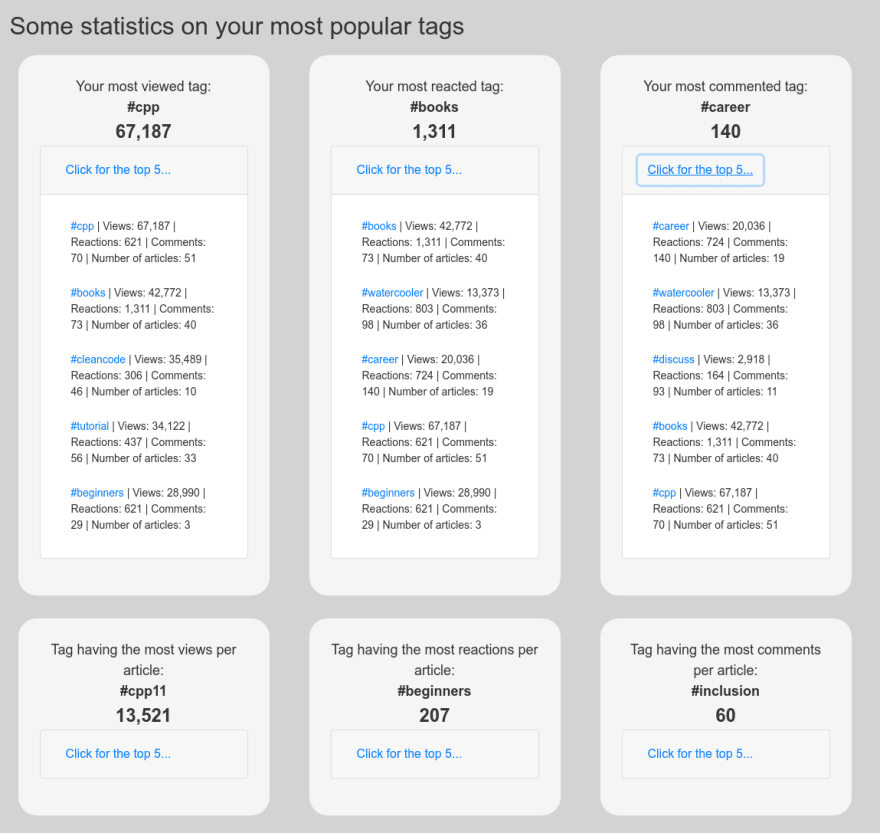
Task: Open #books link in most commented list
Action: point(670,426)
